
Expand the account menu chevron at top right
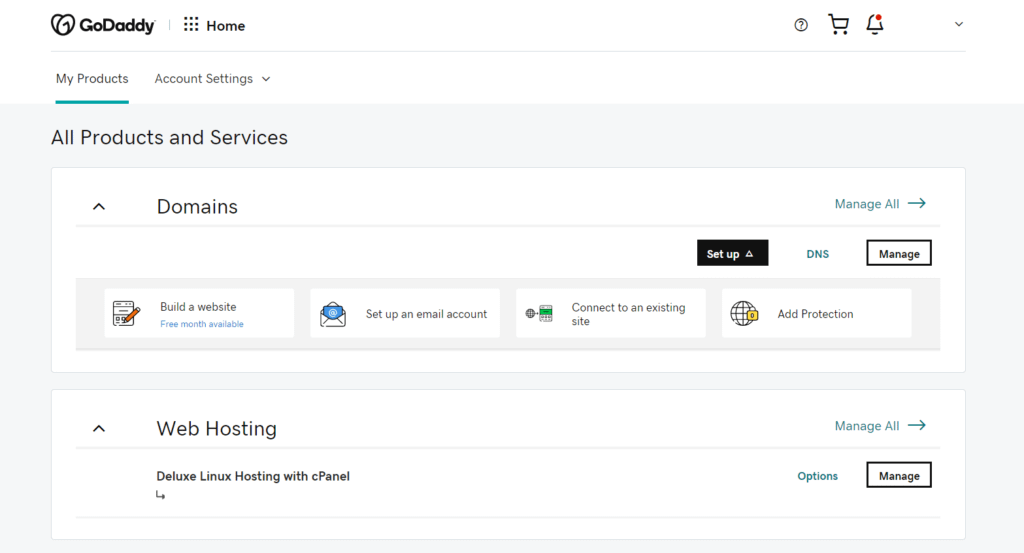point(959,24)
